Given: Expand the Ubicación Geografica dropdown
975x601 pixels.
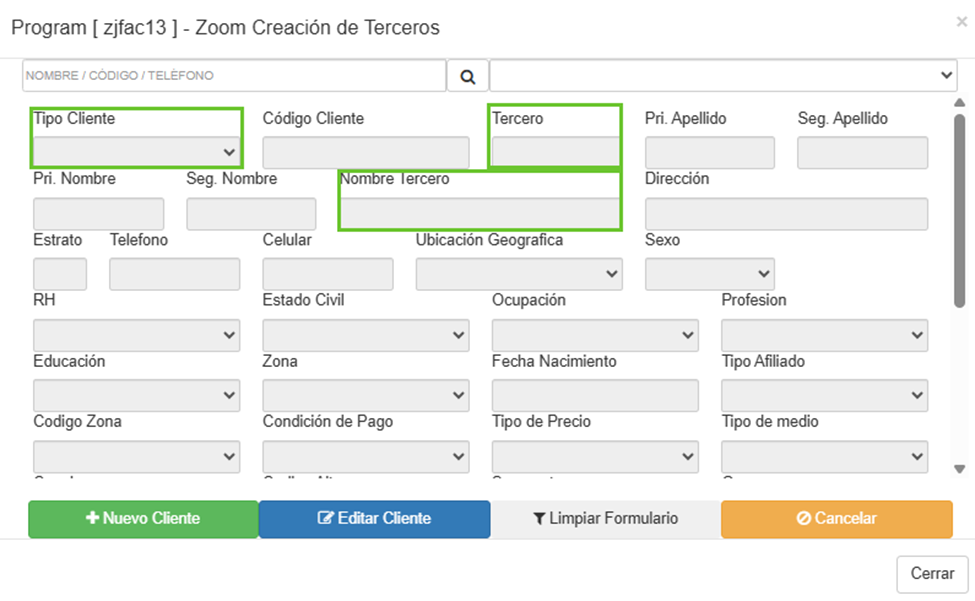Looking at the screenshot, I should click(x=519, y=274).
